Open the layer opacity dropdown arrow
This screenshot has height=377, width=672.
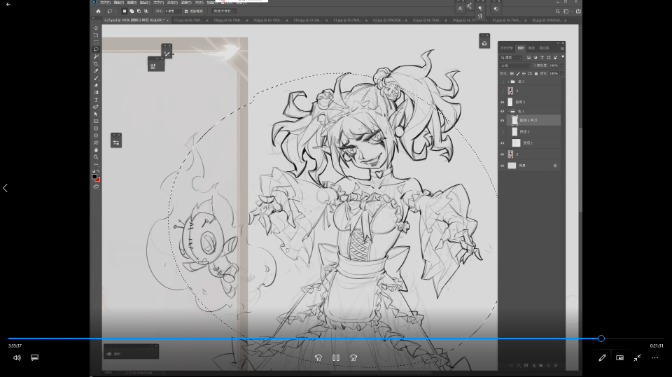pos(561,66)
